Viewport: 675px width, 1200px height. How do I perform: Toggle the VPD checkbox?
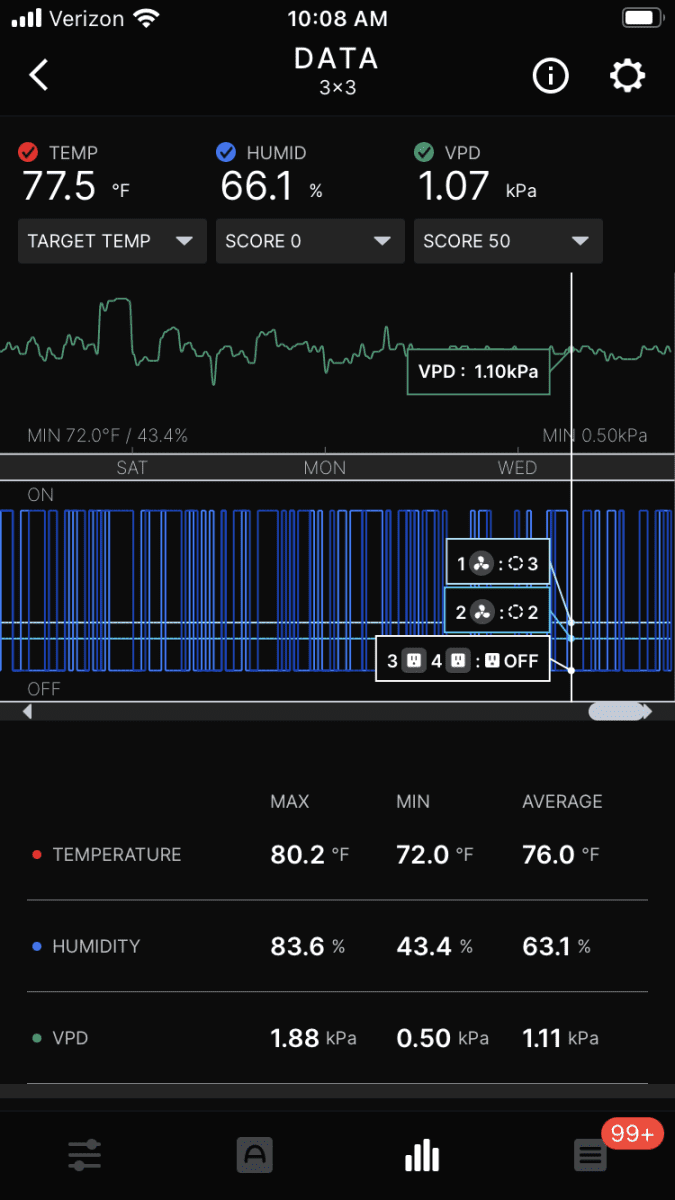click(x=424, y=153)
